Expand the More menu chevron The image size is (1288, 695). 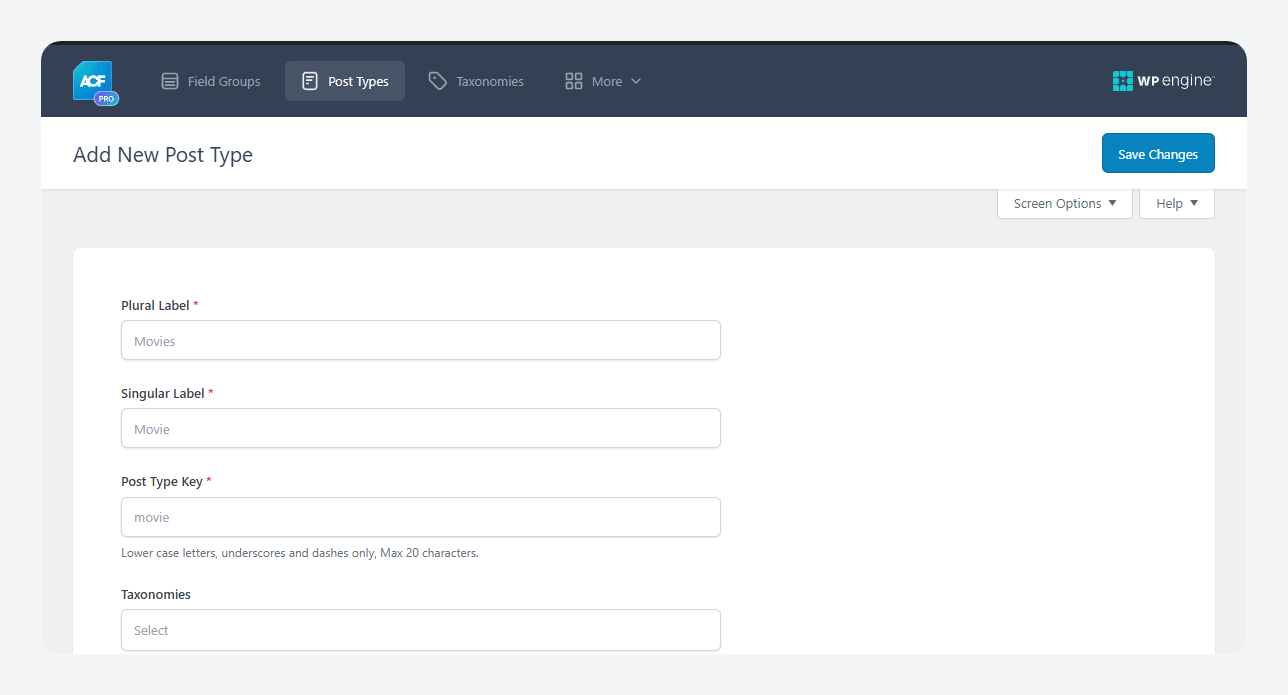click(x=636, y=81)
